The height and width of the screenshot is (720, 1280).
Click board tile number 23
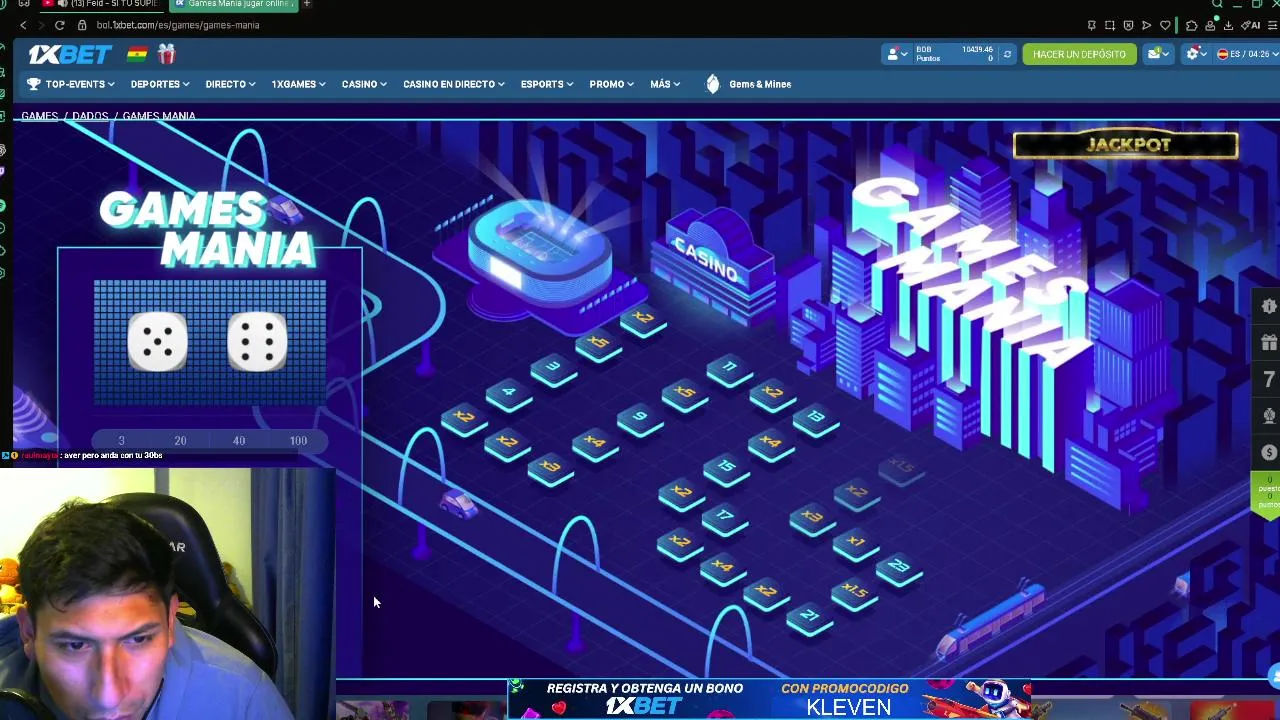click(898, 570)
